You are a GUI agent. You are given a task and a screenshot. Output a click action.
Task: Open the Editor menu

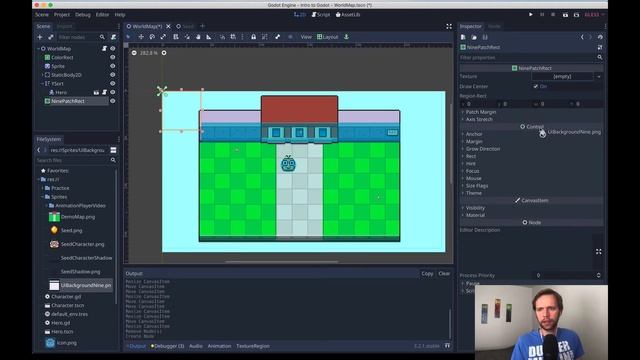[102, 15]
